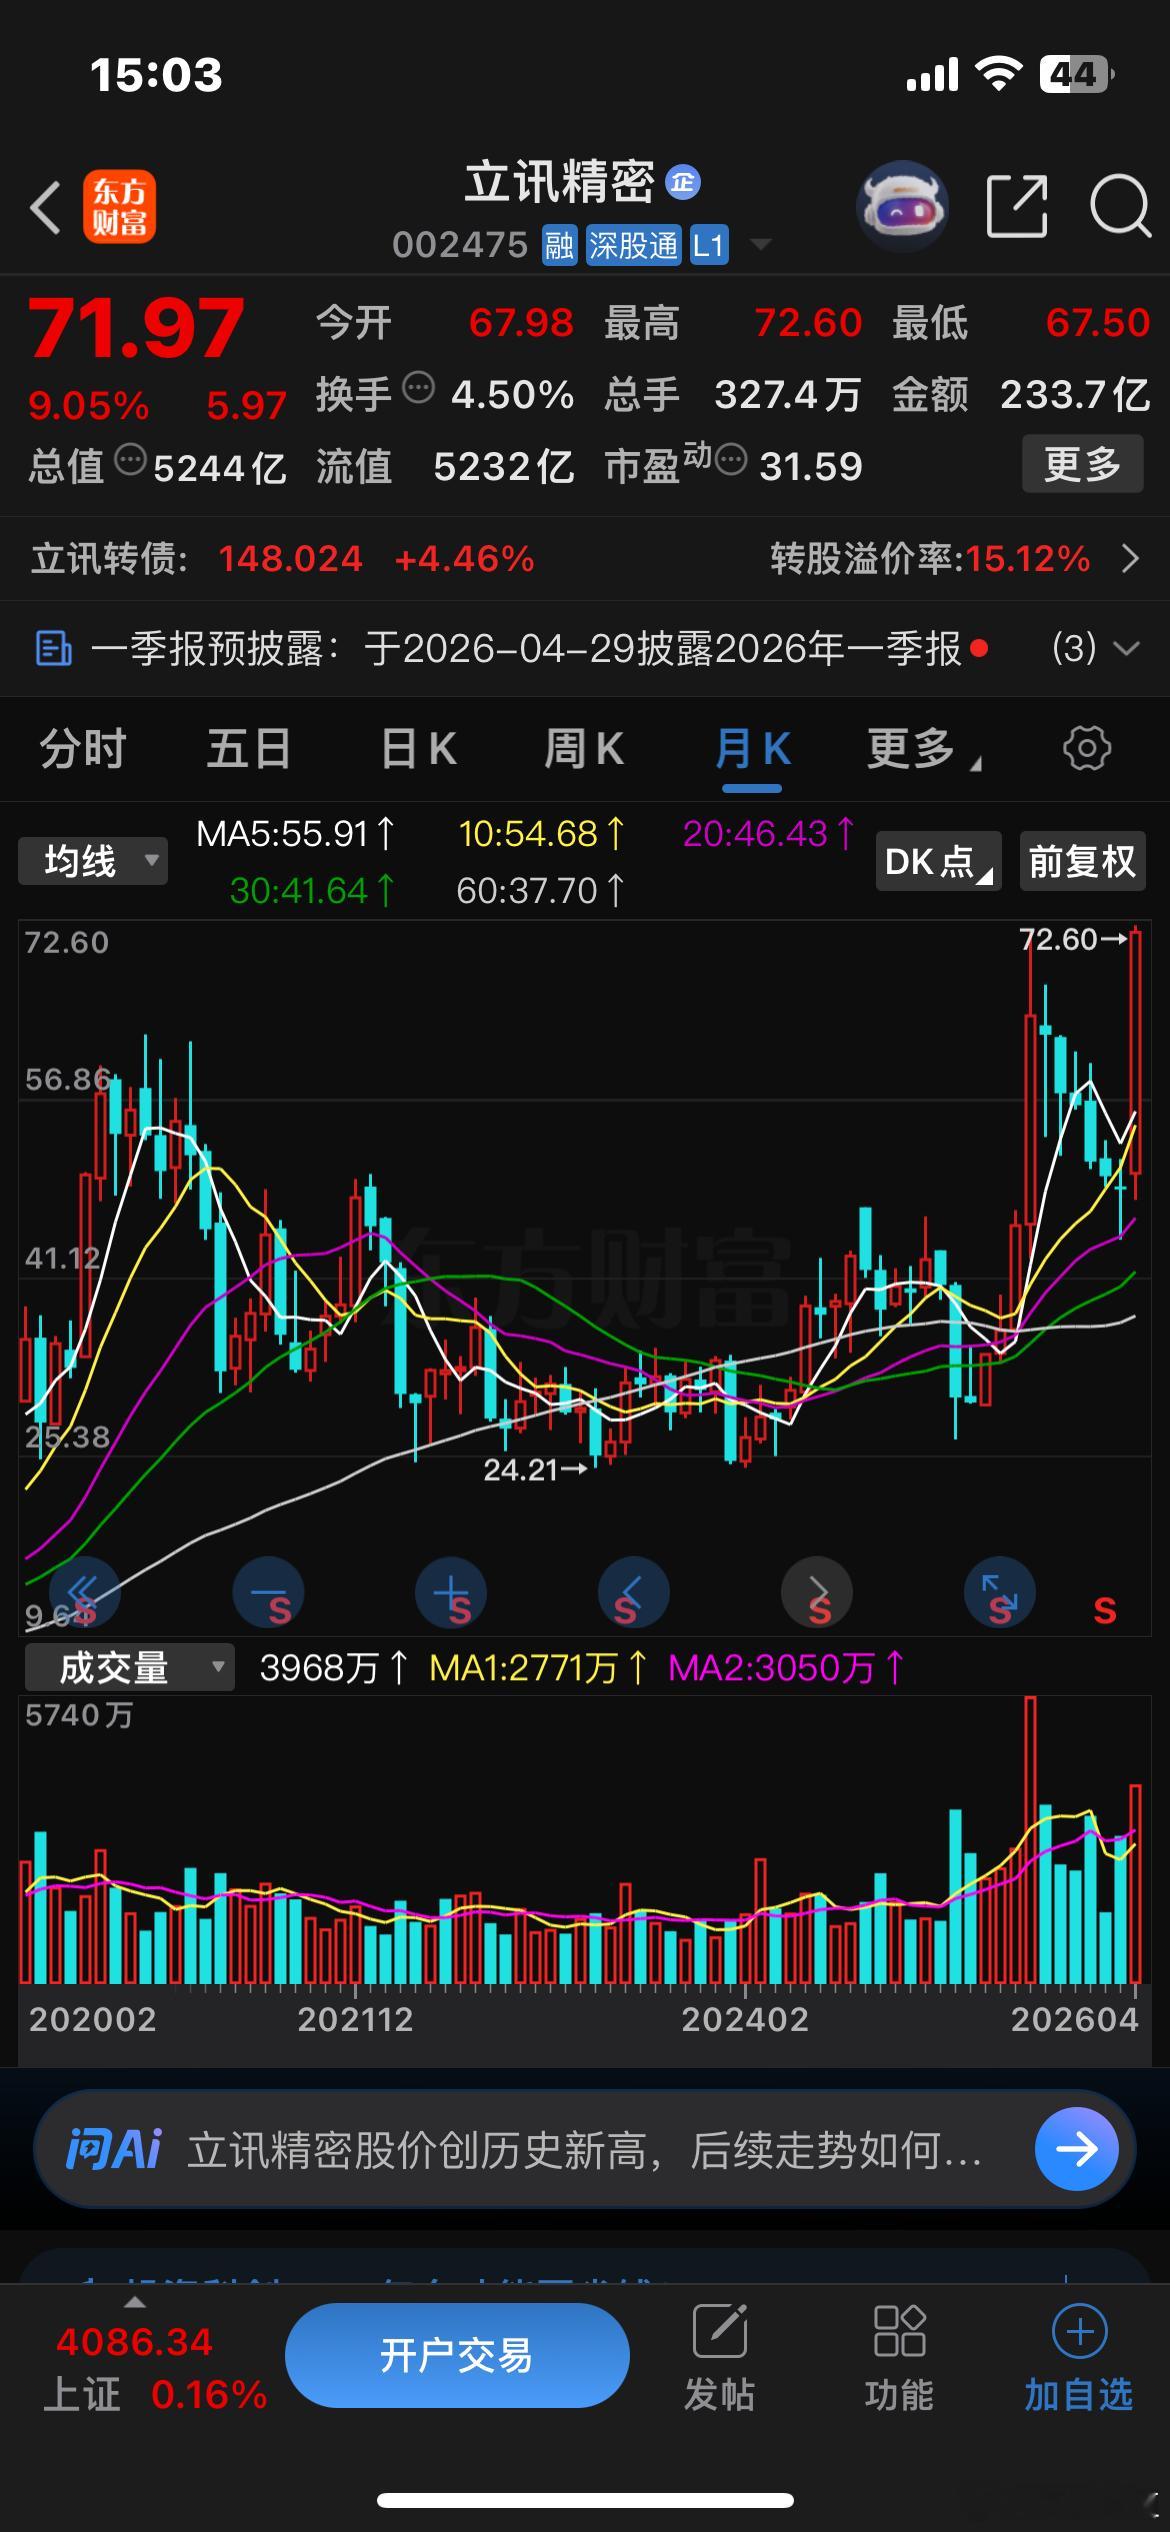Screen dimensions: 1170x2532
Task: Zoom out chart with minus button
Action: 268,1592
